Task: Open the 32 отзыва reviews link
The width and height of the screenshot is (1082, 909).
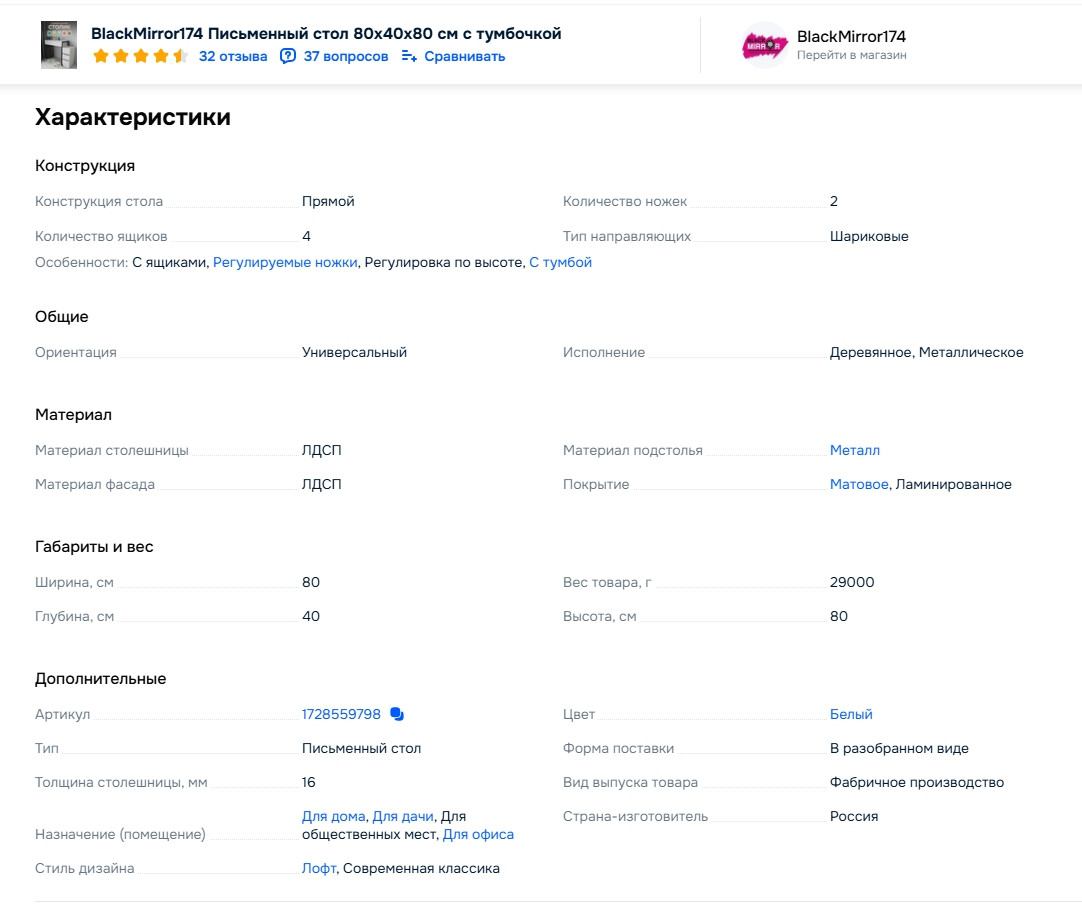Action: pyautogui.click(x=233, y=57)
